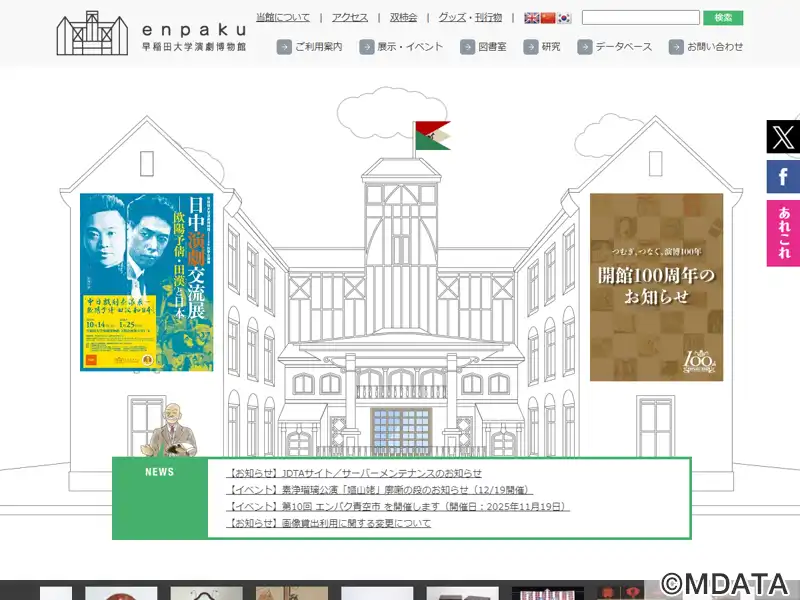Switch site language to English flag

pos(532,18)
